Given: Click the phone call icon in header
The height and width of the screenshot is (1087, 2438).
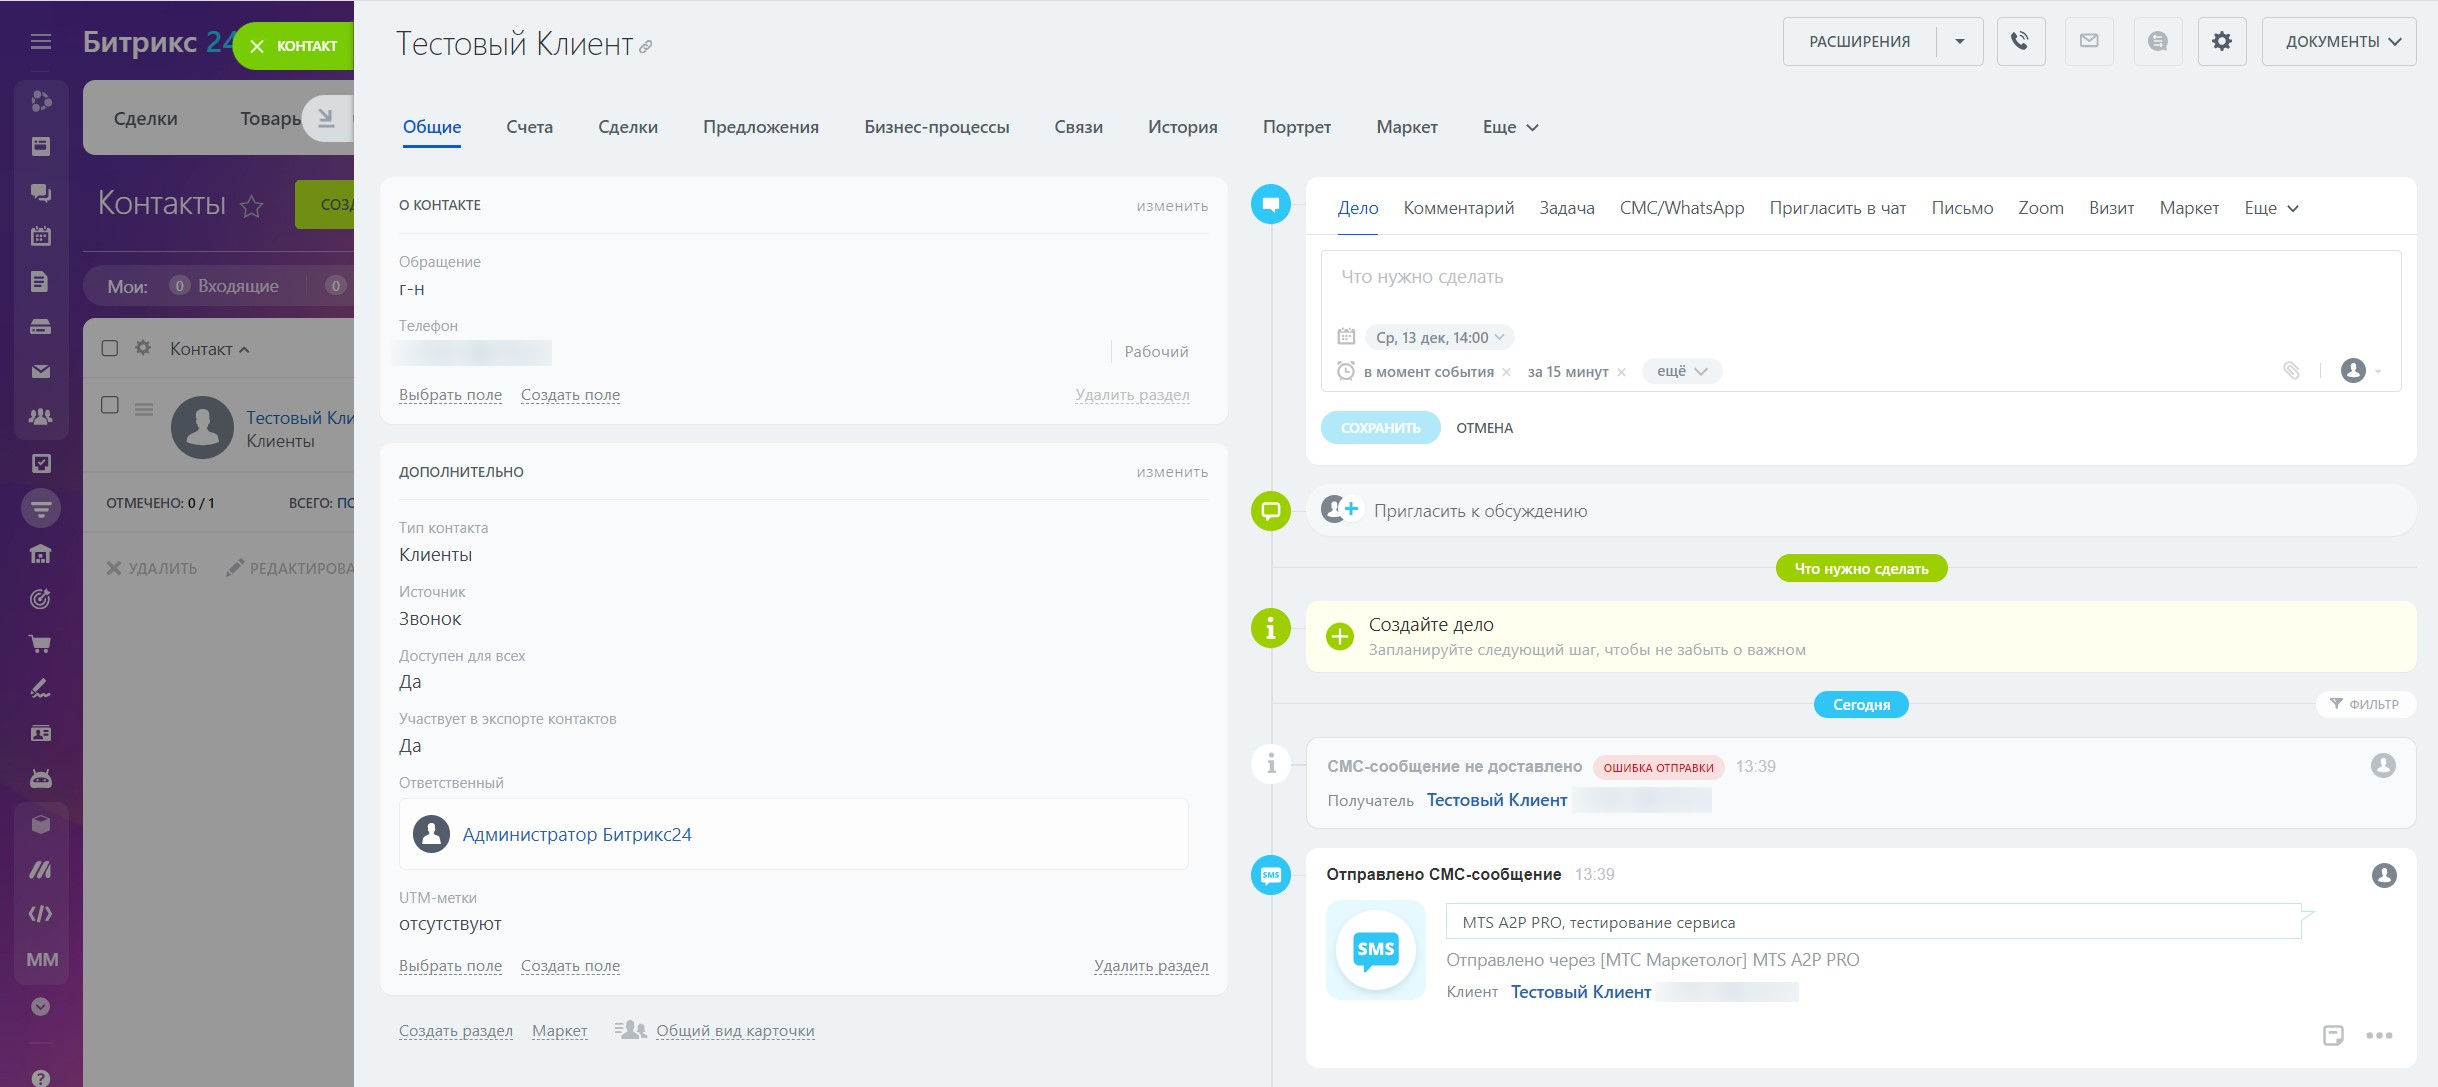Looking at the screenshot, I should 2020,41.
